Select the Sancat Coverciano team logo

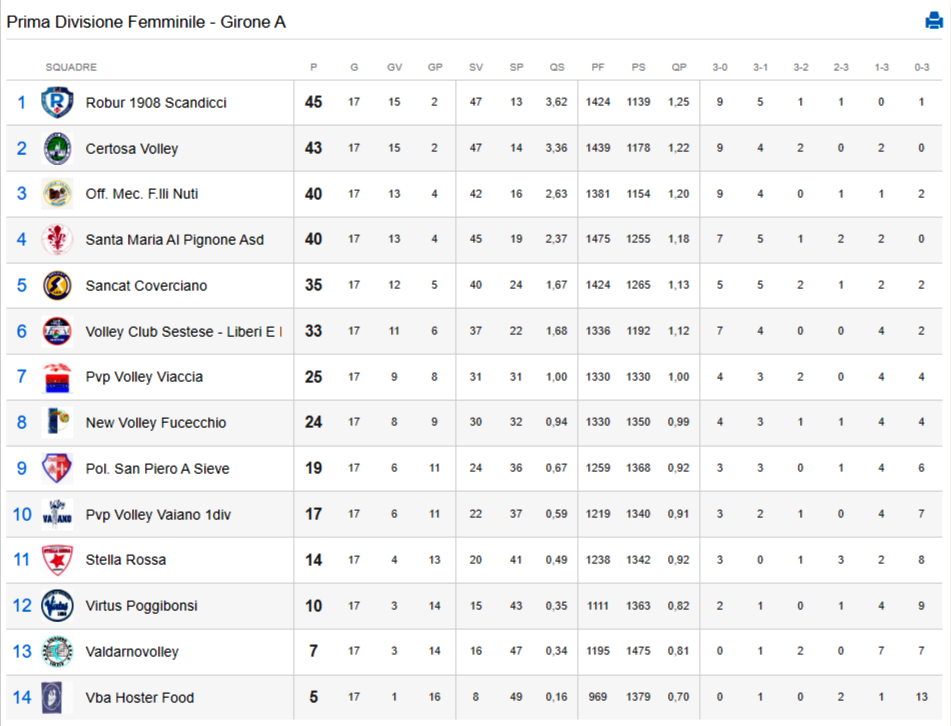(57, 285)
